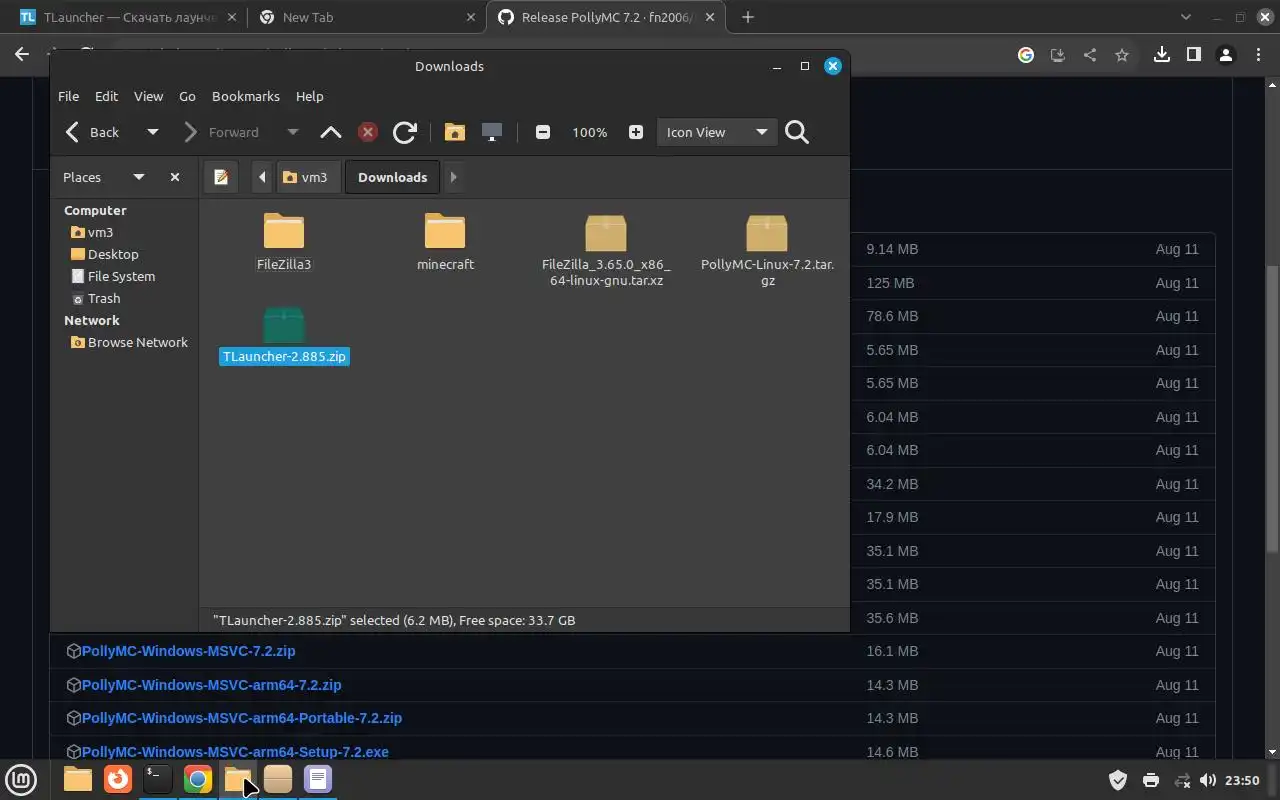1280x800 pixels.
Task: Open the Edit menu
Action: pyautogui.click(x=106, y=96)
